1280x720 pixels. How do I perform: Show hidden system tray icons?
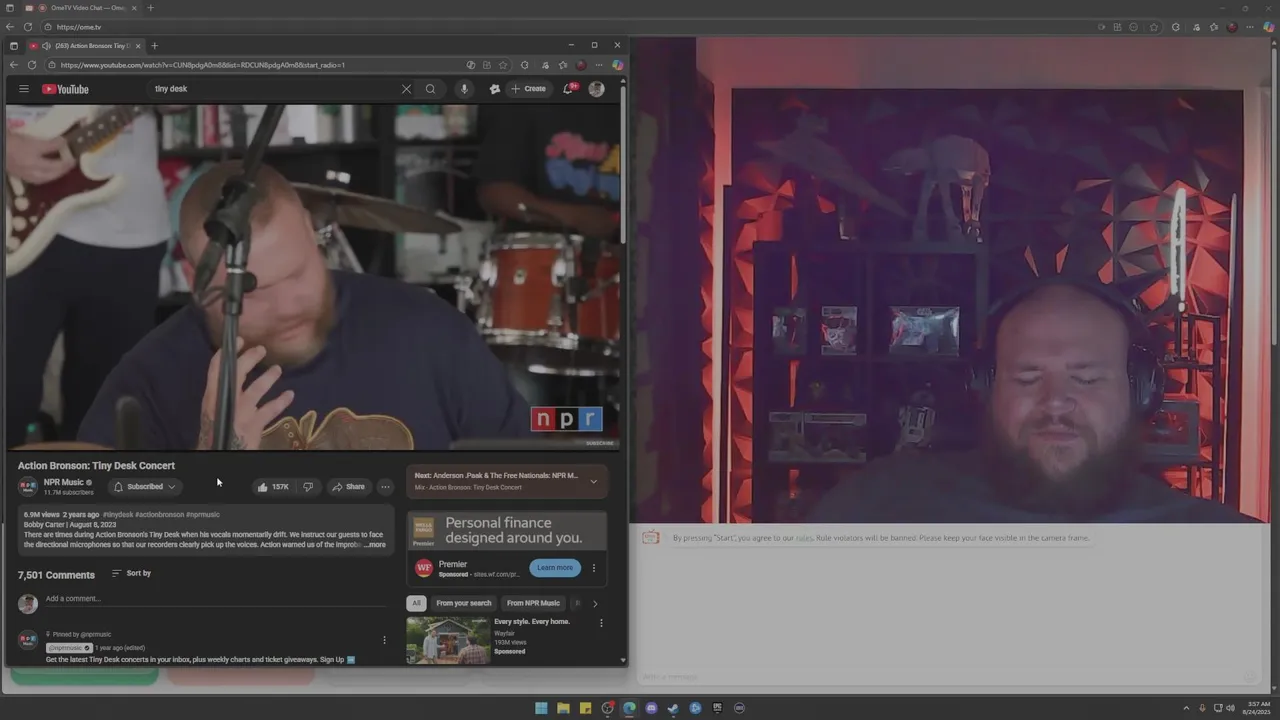(1186, 708)
